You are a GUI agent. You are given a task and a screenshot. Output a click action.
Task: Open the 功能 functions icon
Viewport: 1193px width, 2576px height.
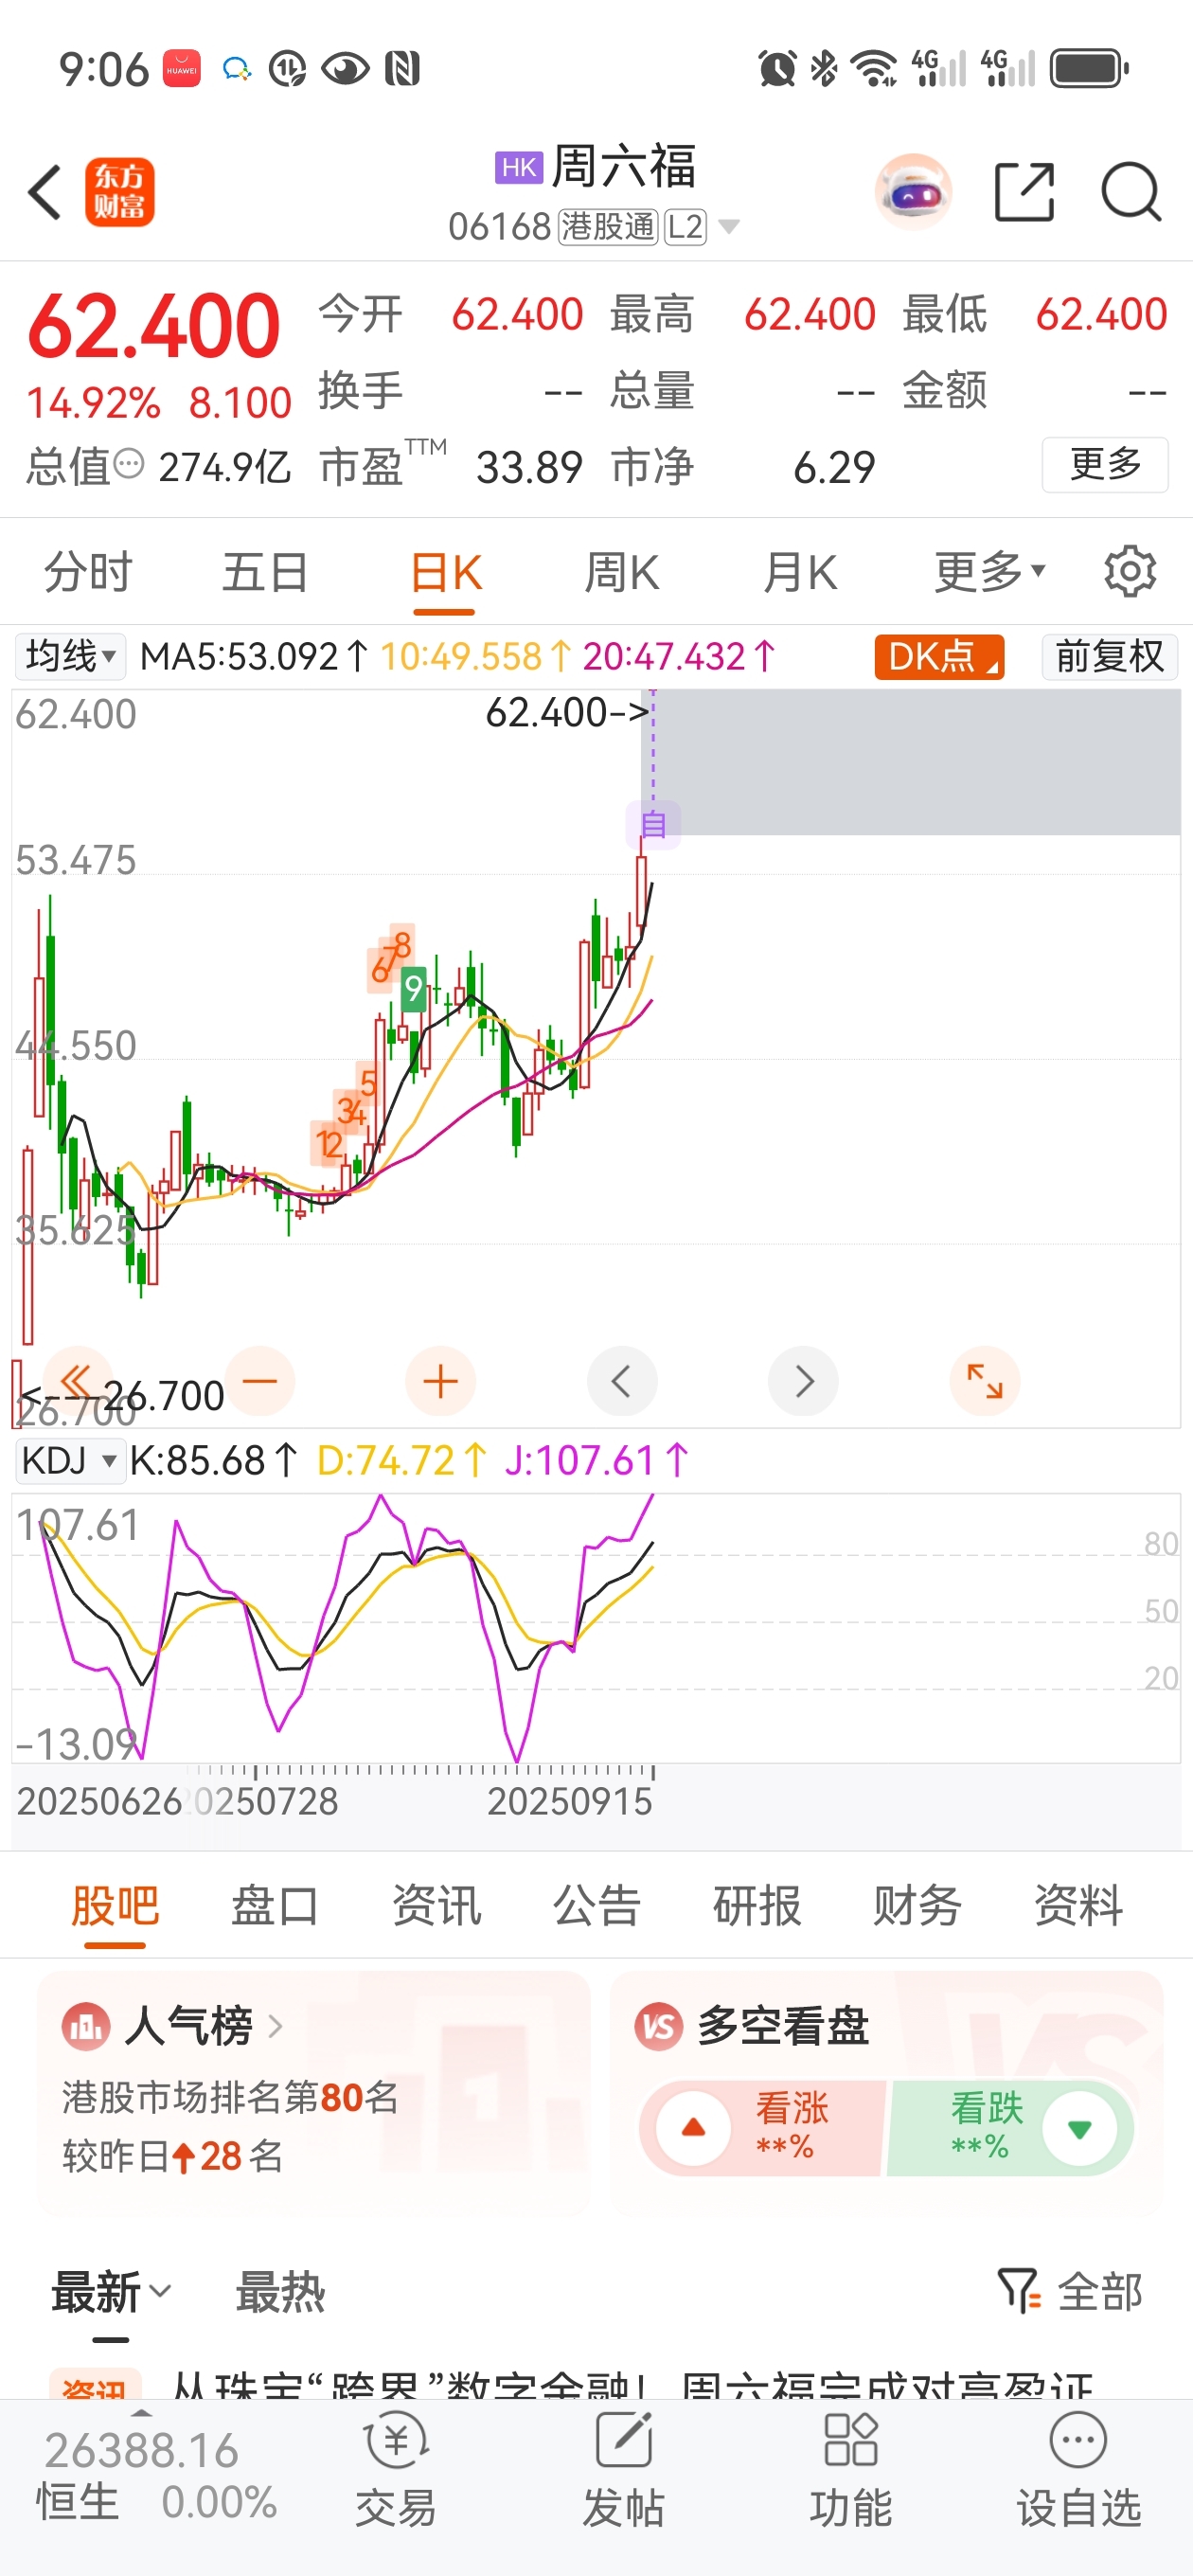pos(851,2468)
